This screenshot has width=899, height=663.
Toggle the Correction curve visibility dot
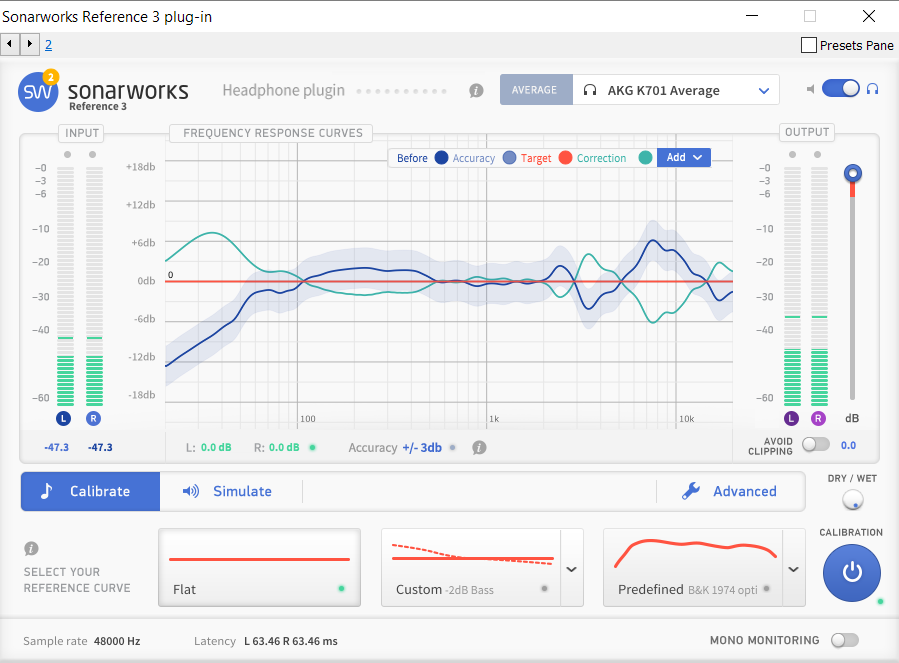click(x=645, y=158)
